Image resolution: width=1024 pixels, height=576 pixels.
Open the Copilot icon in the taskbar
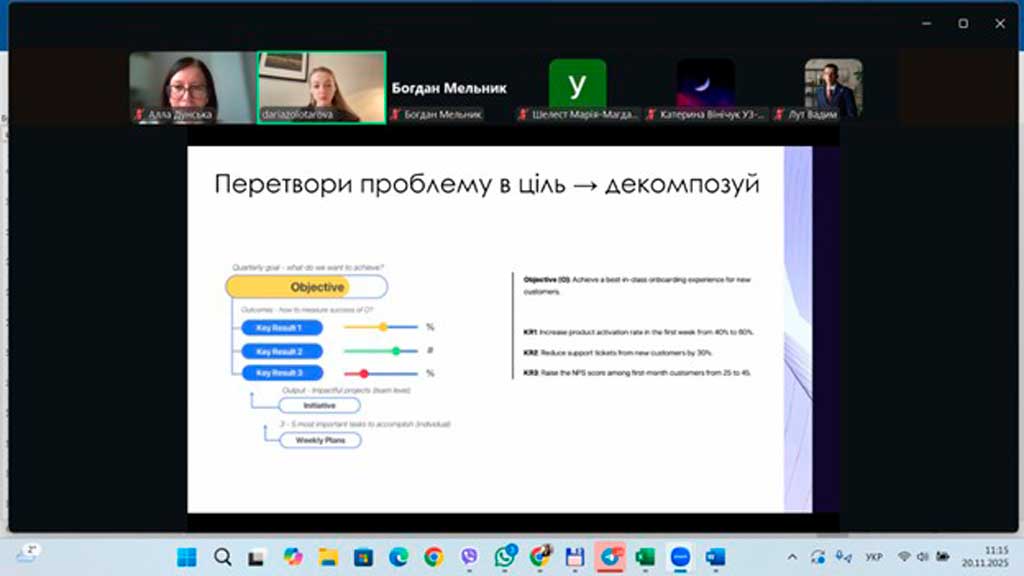click(293, 556)
